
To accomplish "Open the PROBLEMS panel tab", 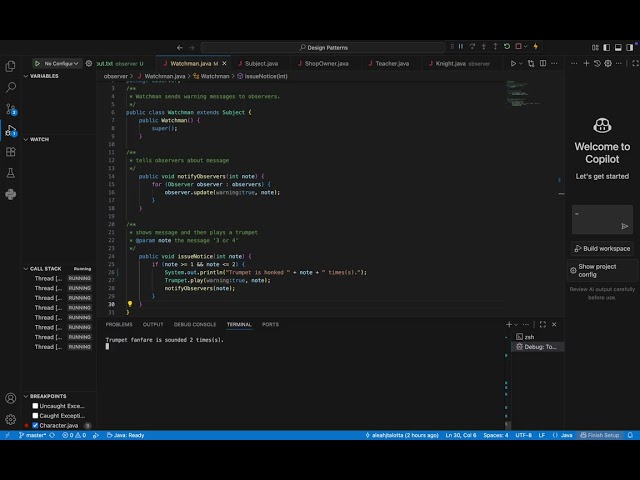I will (119, 324).
